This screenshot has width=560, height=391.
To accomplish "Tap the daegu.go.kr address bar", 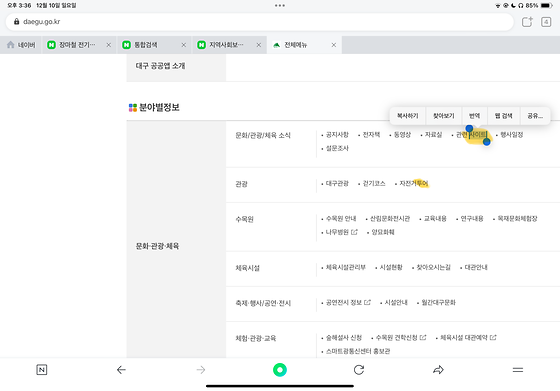I will [259, 22].
